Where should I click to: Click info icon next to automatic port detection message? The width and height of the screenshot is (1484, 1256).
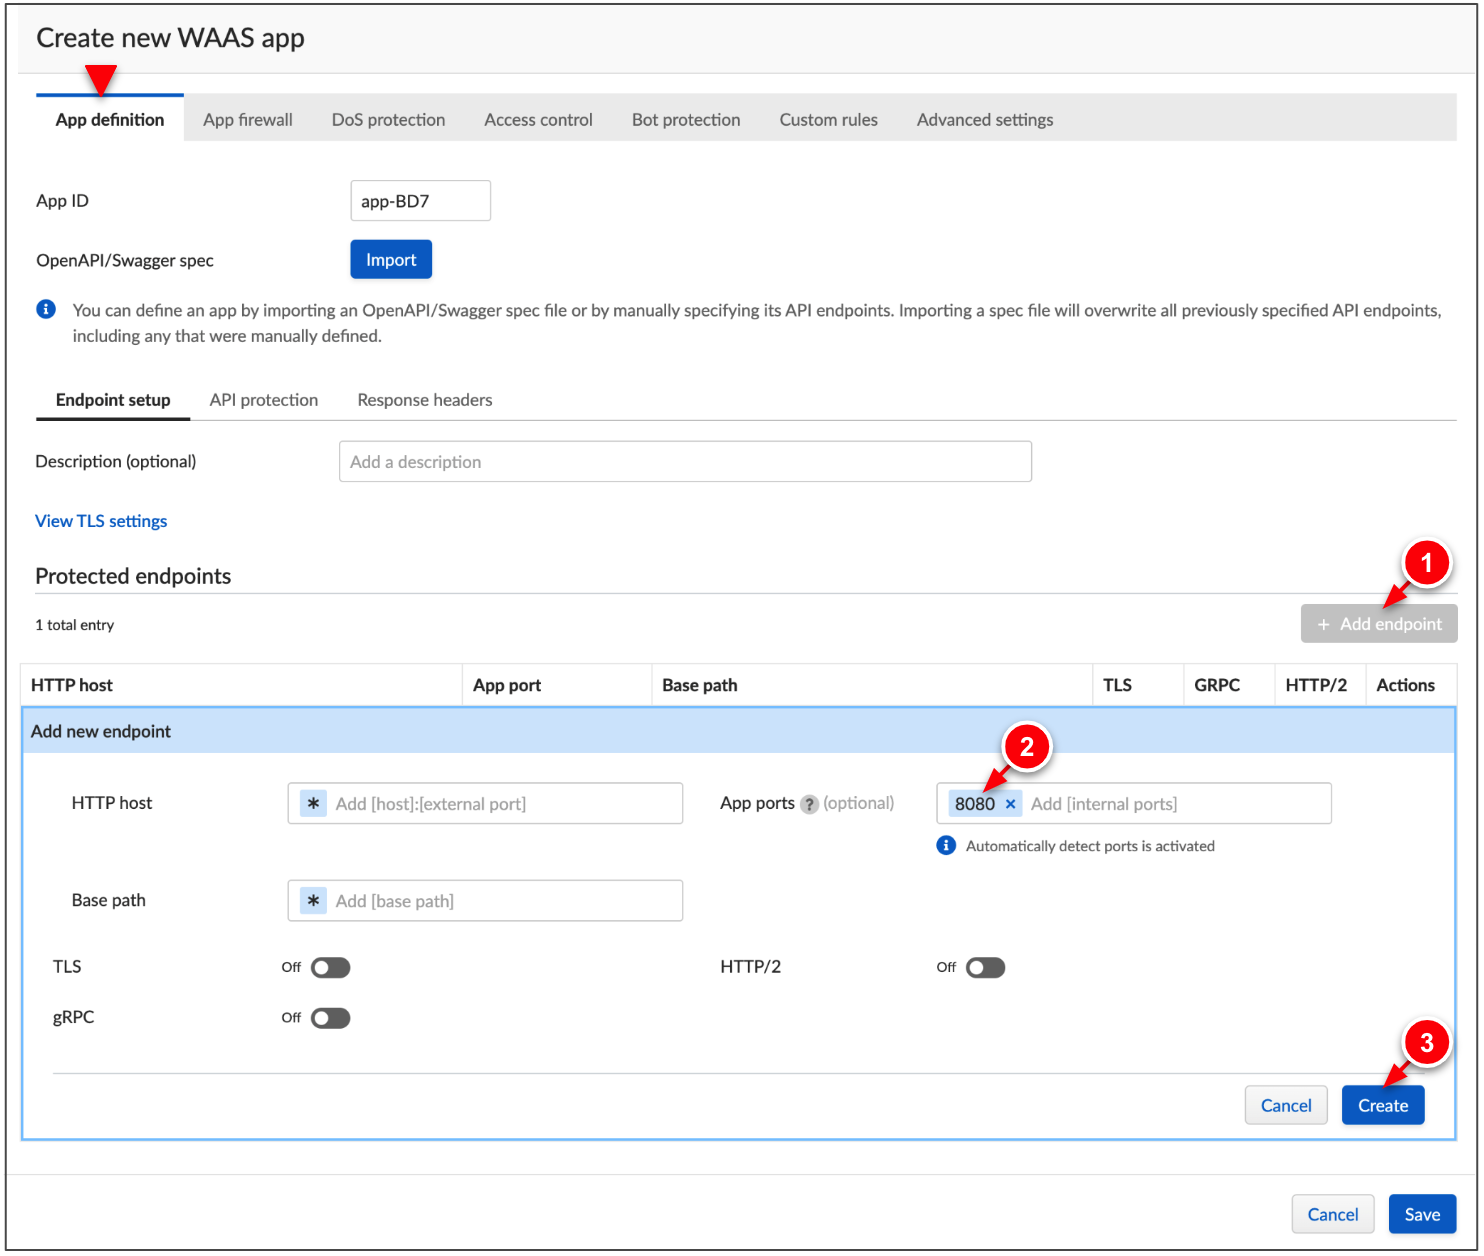[x=946, y=845]
